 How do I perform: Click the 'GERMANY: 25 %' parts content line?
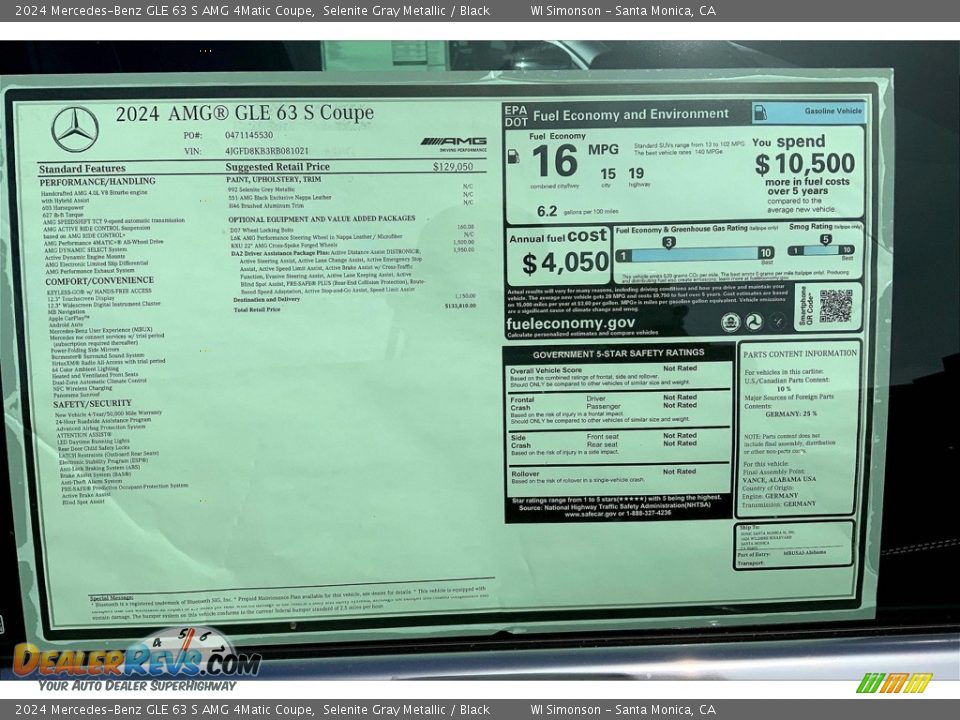coord(791,414)
